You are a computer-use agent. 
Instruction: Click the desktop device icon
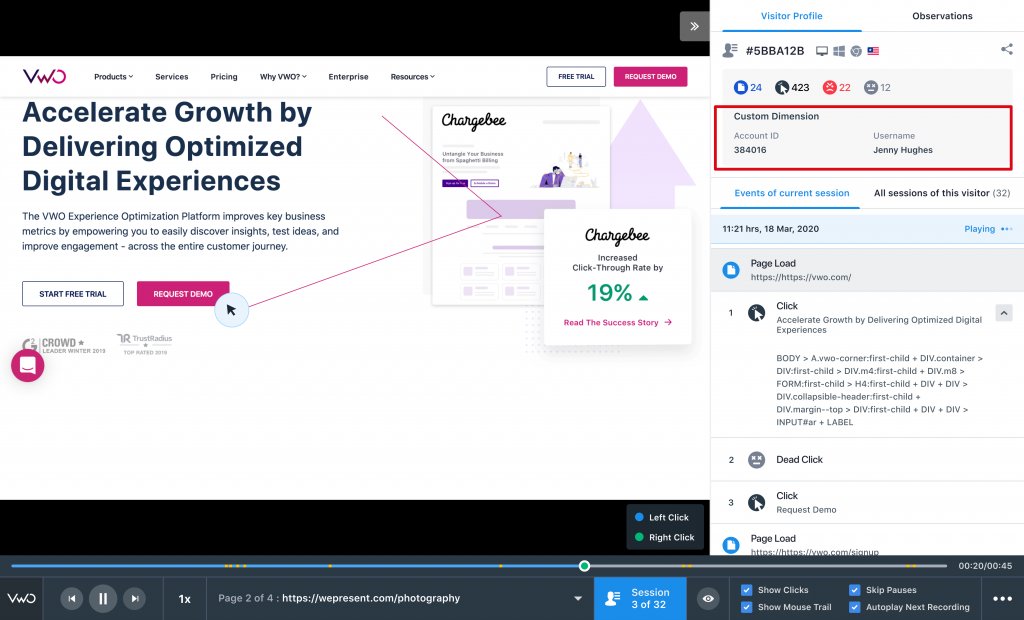pyautogui.click(x=822, y=51)
